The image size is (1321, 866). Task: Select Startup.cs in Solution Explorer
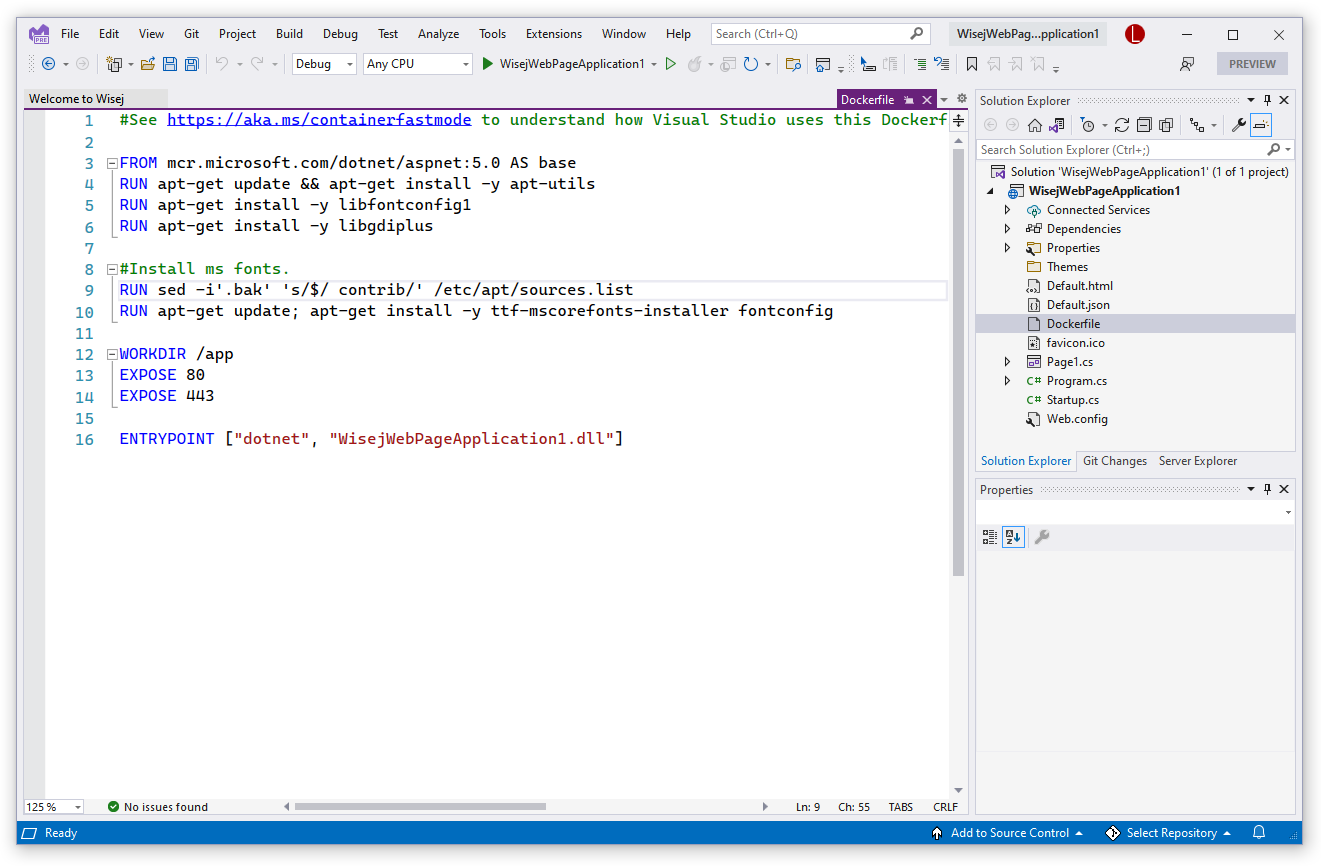coord(1072,400)
